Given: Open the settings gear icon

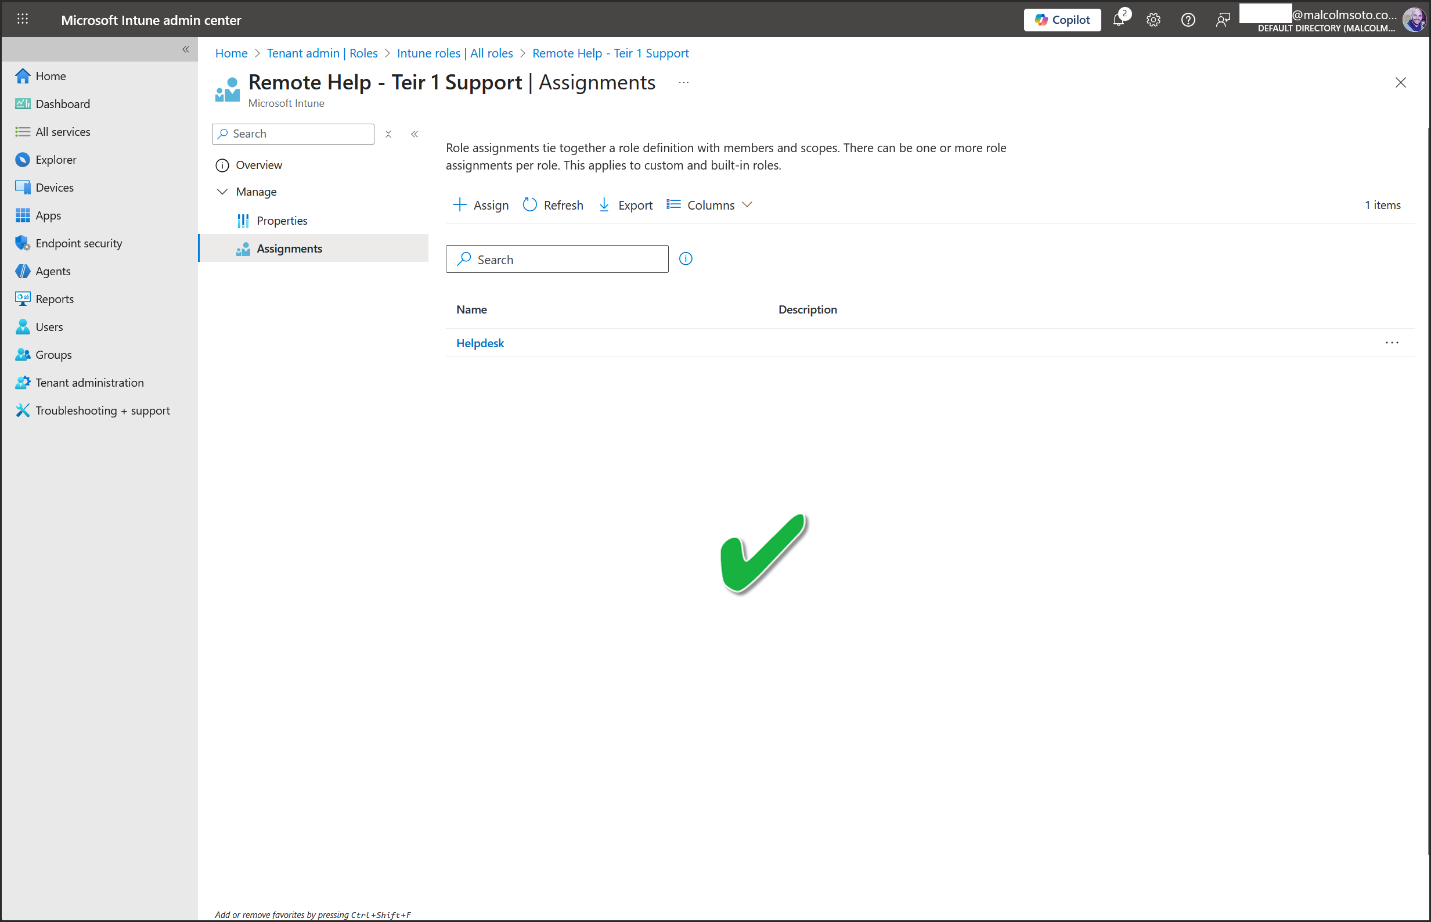Looking at the screenshot, I should 1153,20.
